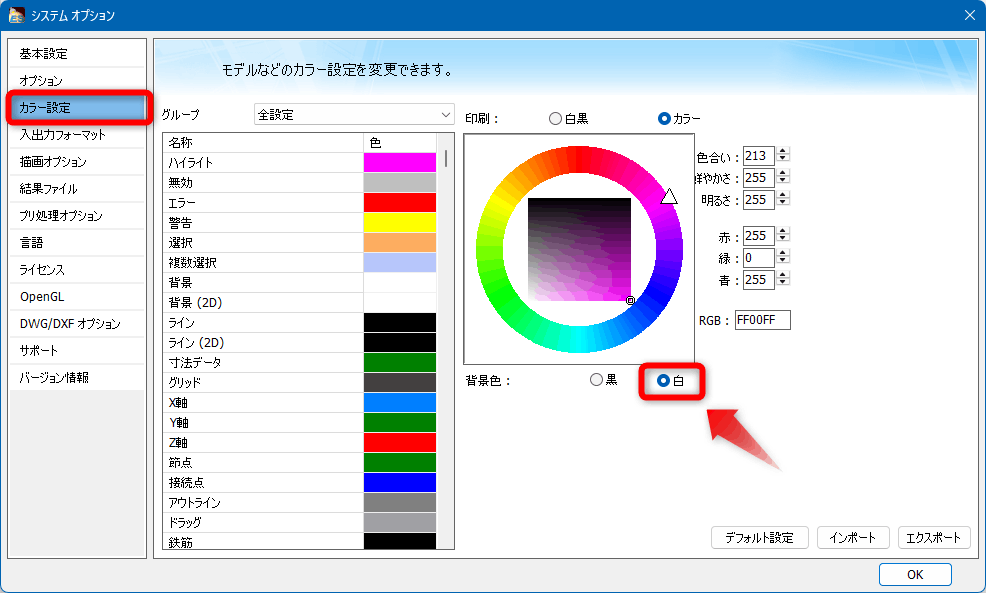Select the ドラッグ row in the list
The width and height of the screenshot is (986, 593).
tap(299, 523)
